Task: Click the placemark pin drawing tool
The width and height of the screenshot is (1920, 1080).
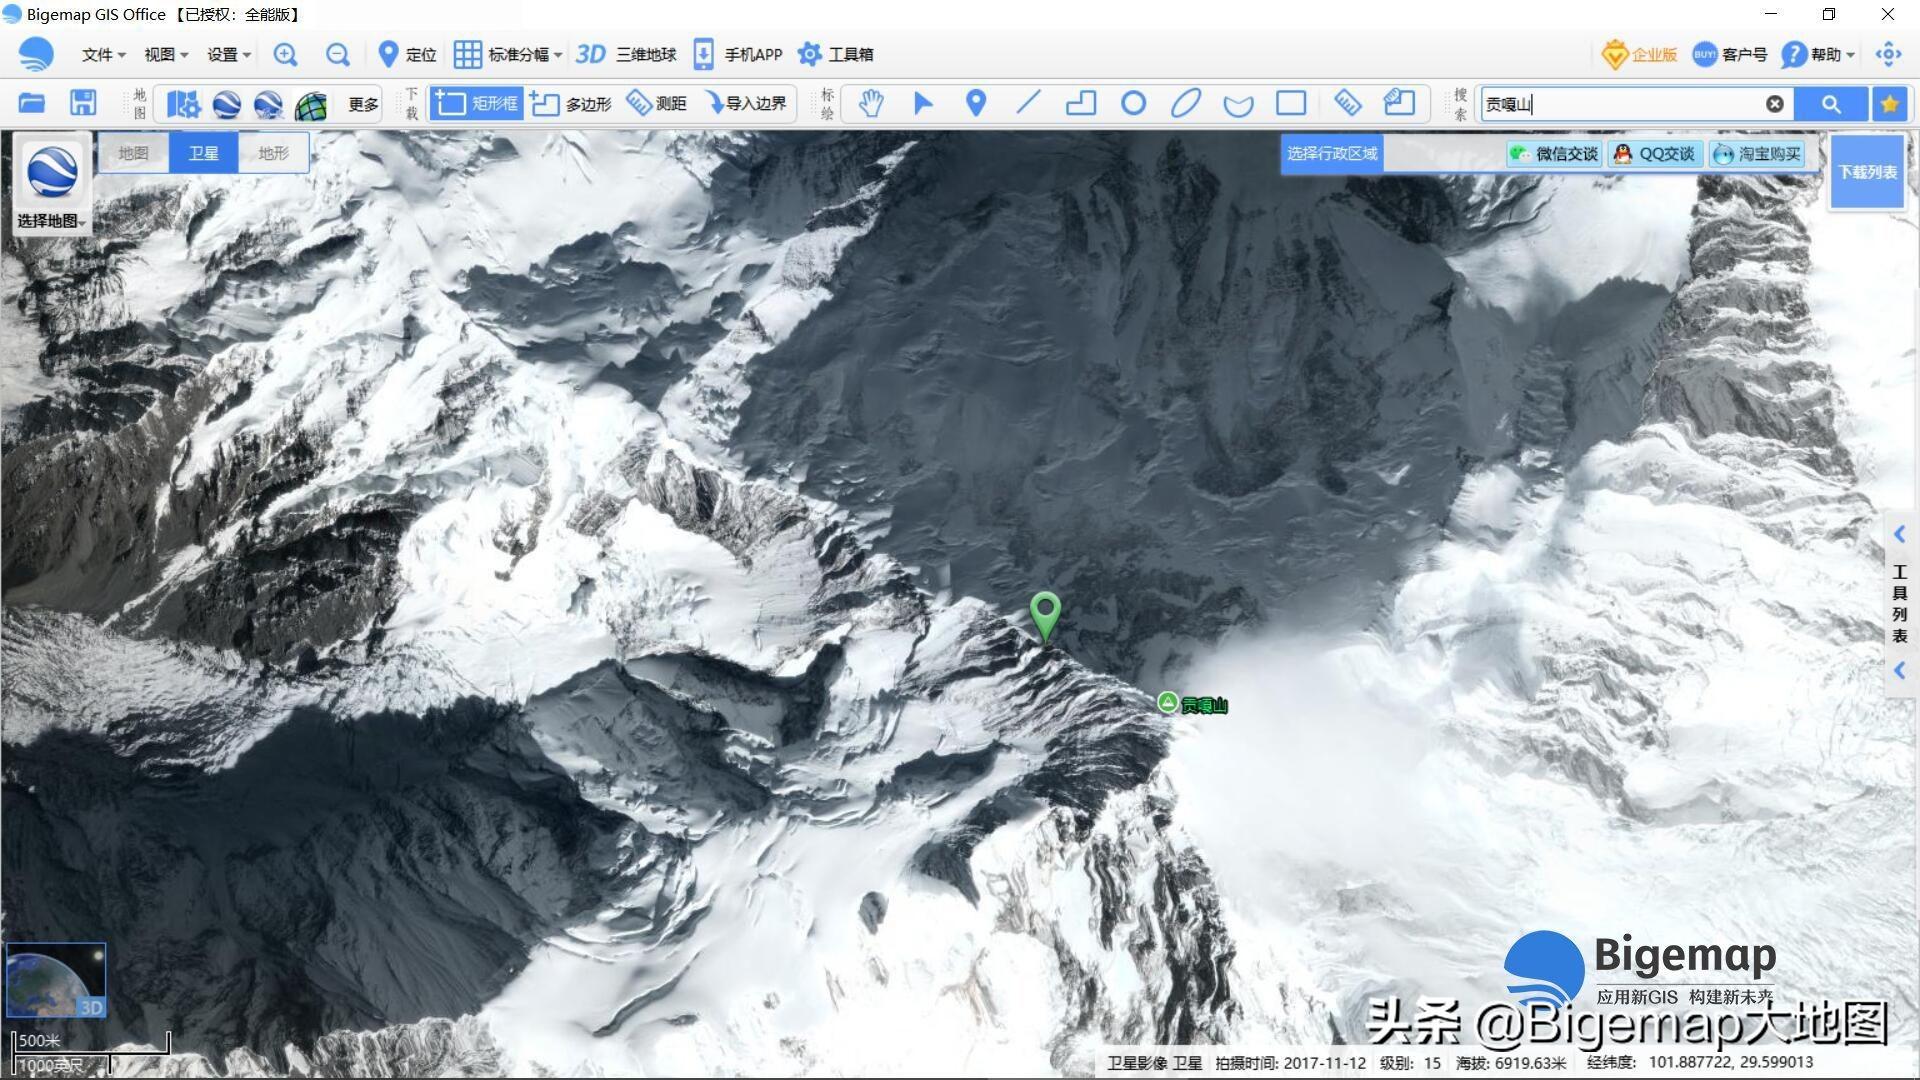Action: click(976, 103)
